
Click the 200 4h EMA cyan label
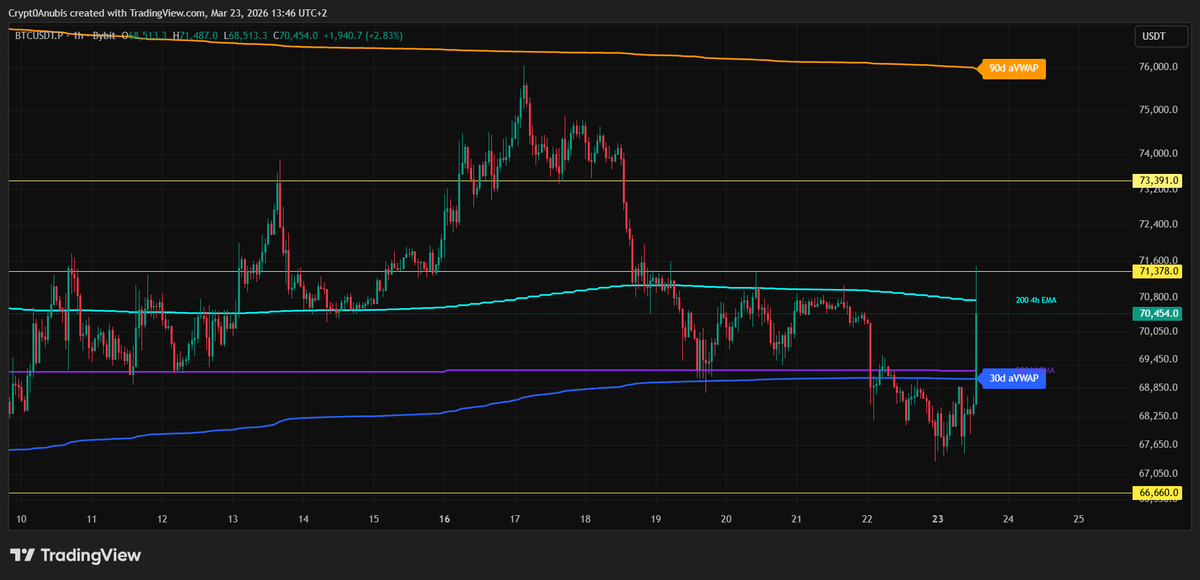[x=1037, y=300]
